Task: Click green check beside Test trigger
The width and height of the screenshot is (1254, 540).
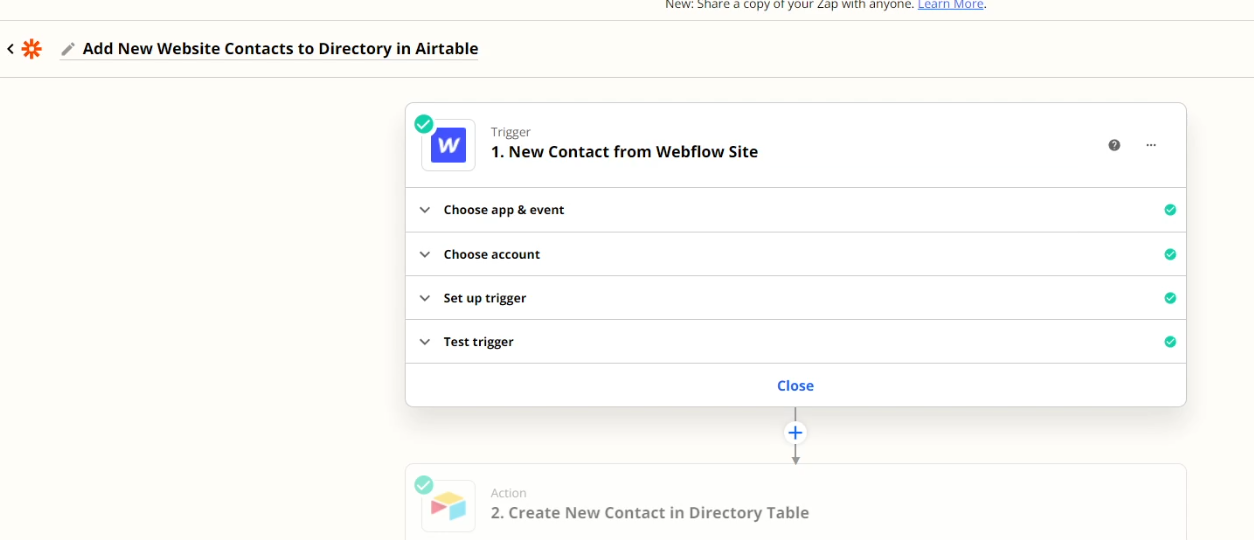Action: coord(1170,342)
